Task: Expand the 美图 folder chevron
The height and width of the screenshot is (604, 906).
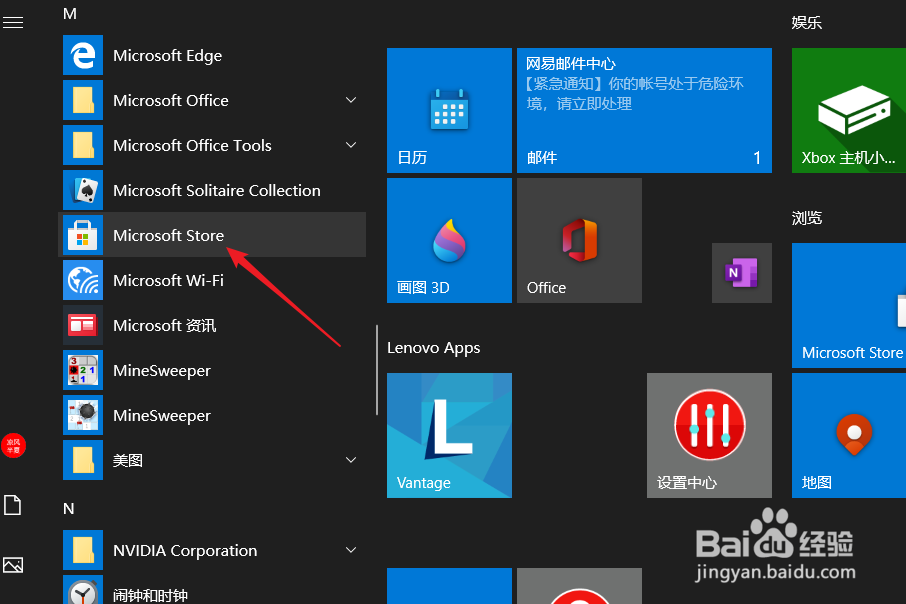Action: 351,460
